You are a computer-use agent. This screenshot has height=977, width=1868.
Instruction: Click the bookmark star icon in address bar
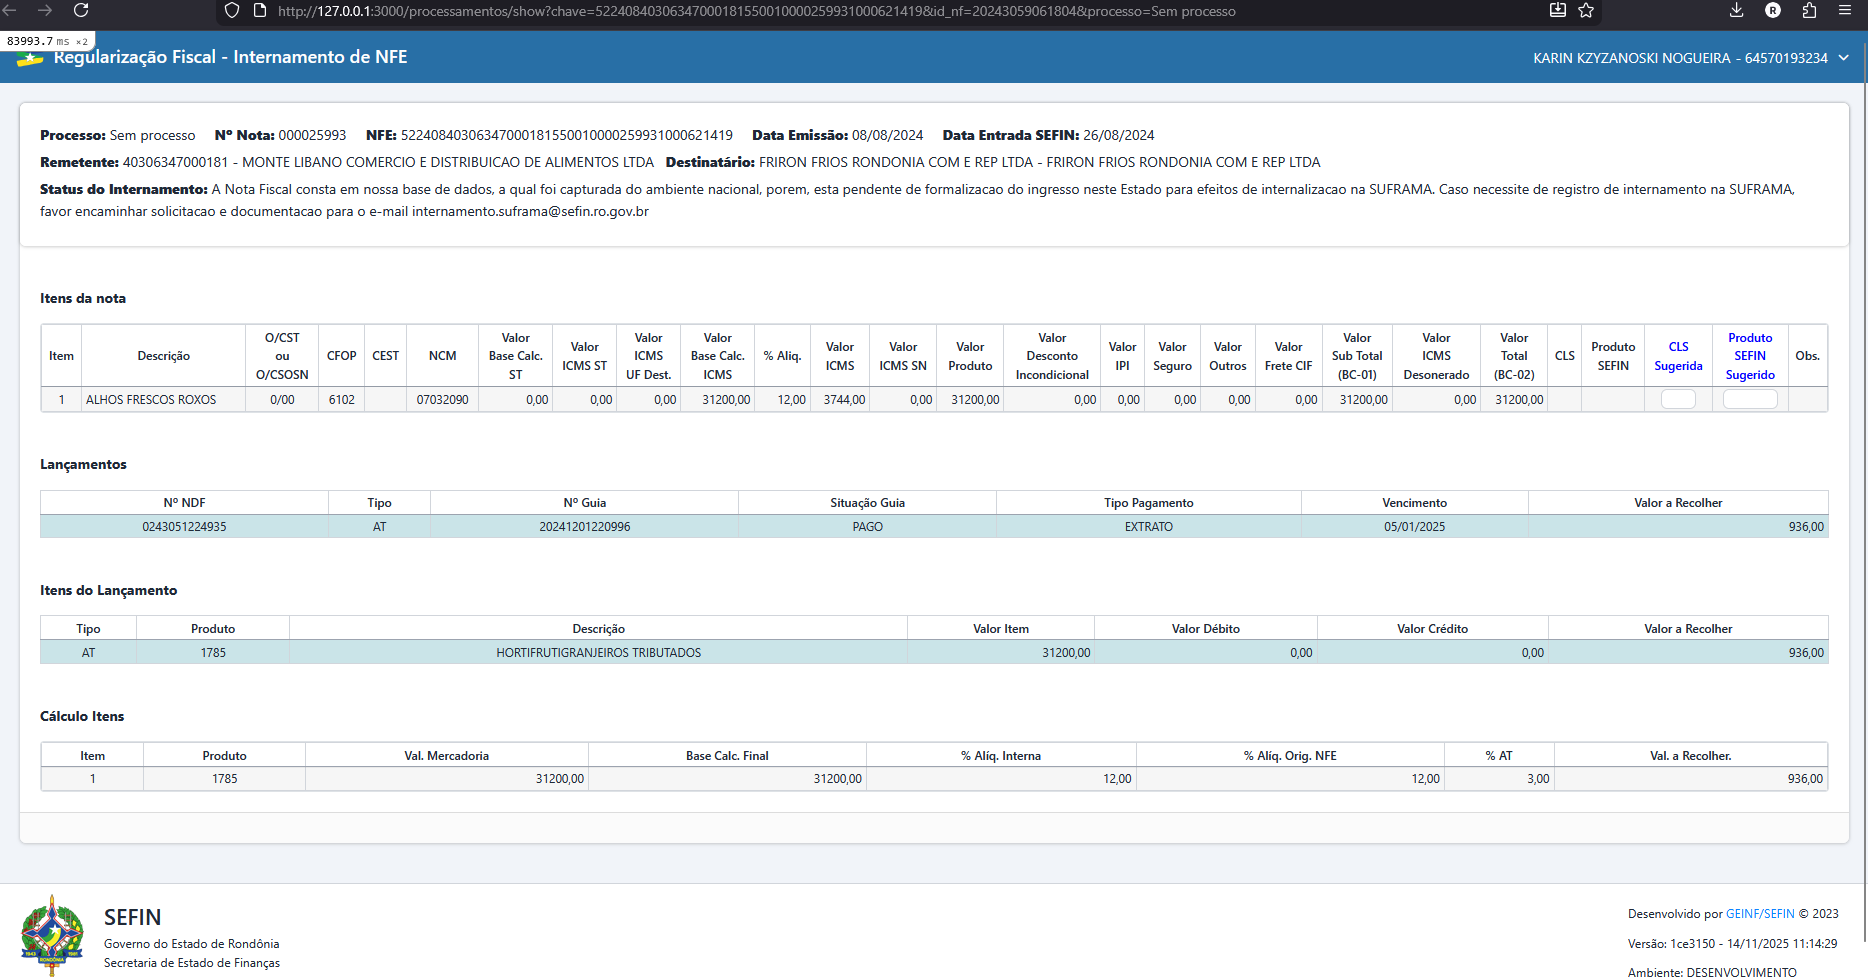pyautogui.click(x=1586, y=11)
